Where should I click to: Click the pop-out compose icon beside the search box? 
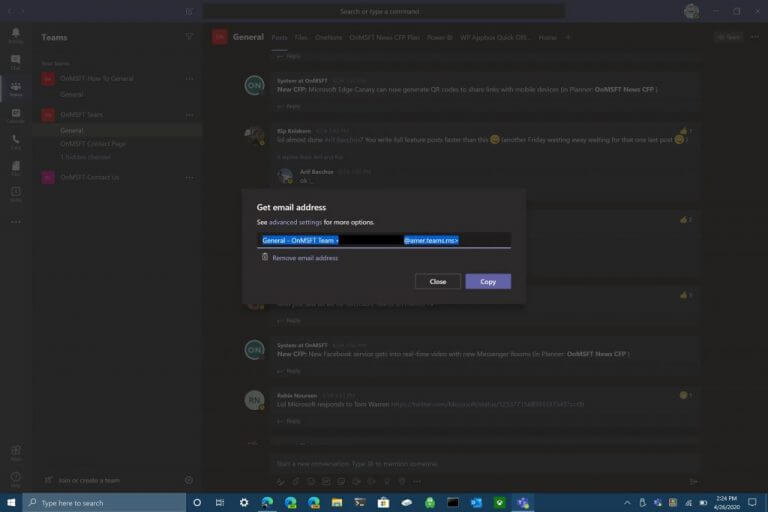pyautogui.click(x=189, y=11)
